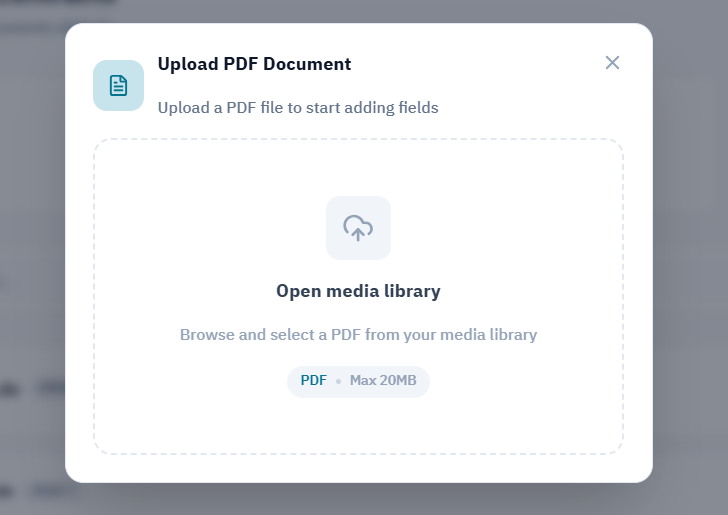Open media library via its heading

point(358,291)
